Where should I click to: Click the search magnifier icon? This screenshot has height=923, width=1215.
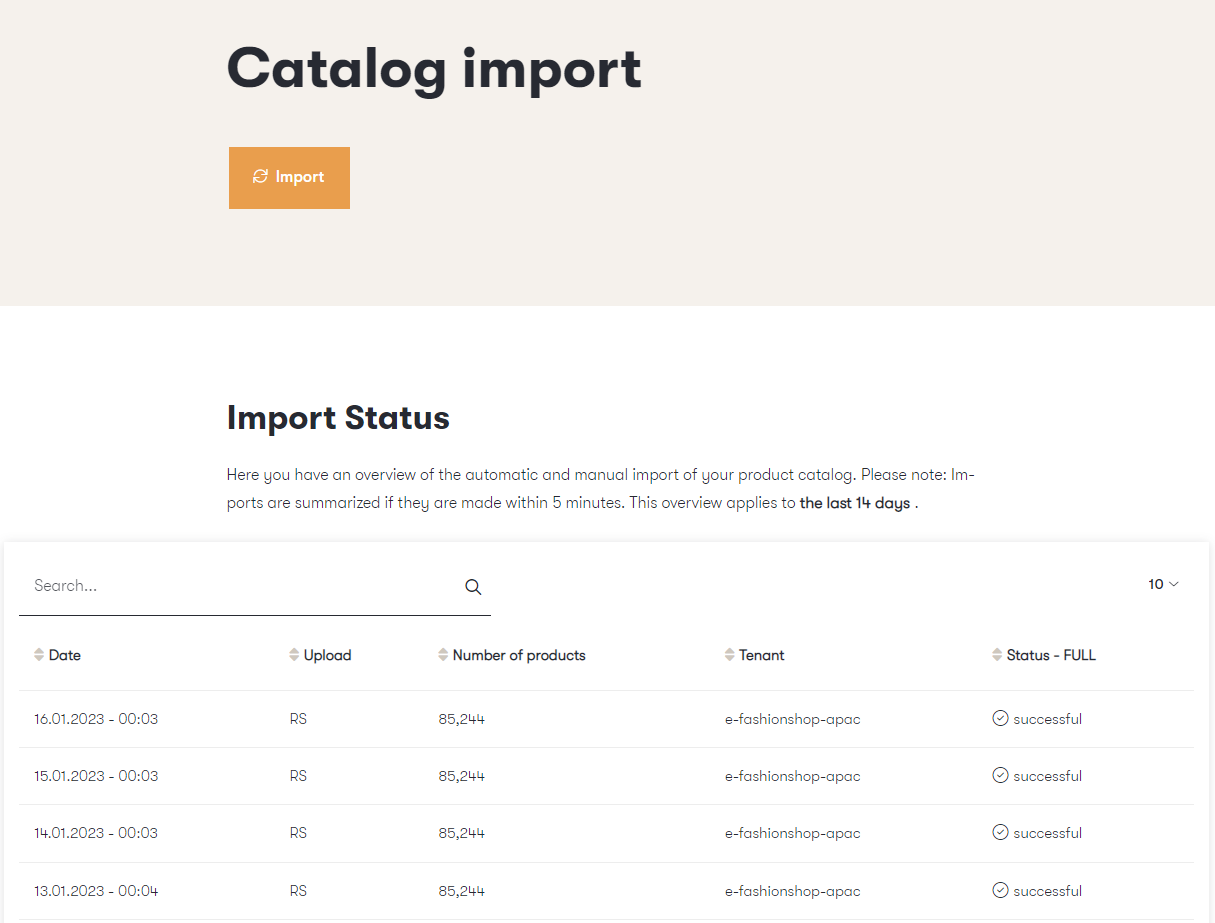473,587
